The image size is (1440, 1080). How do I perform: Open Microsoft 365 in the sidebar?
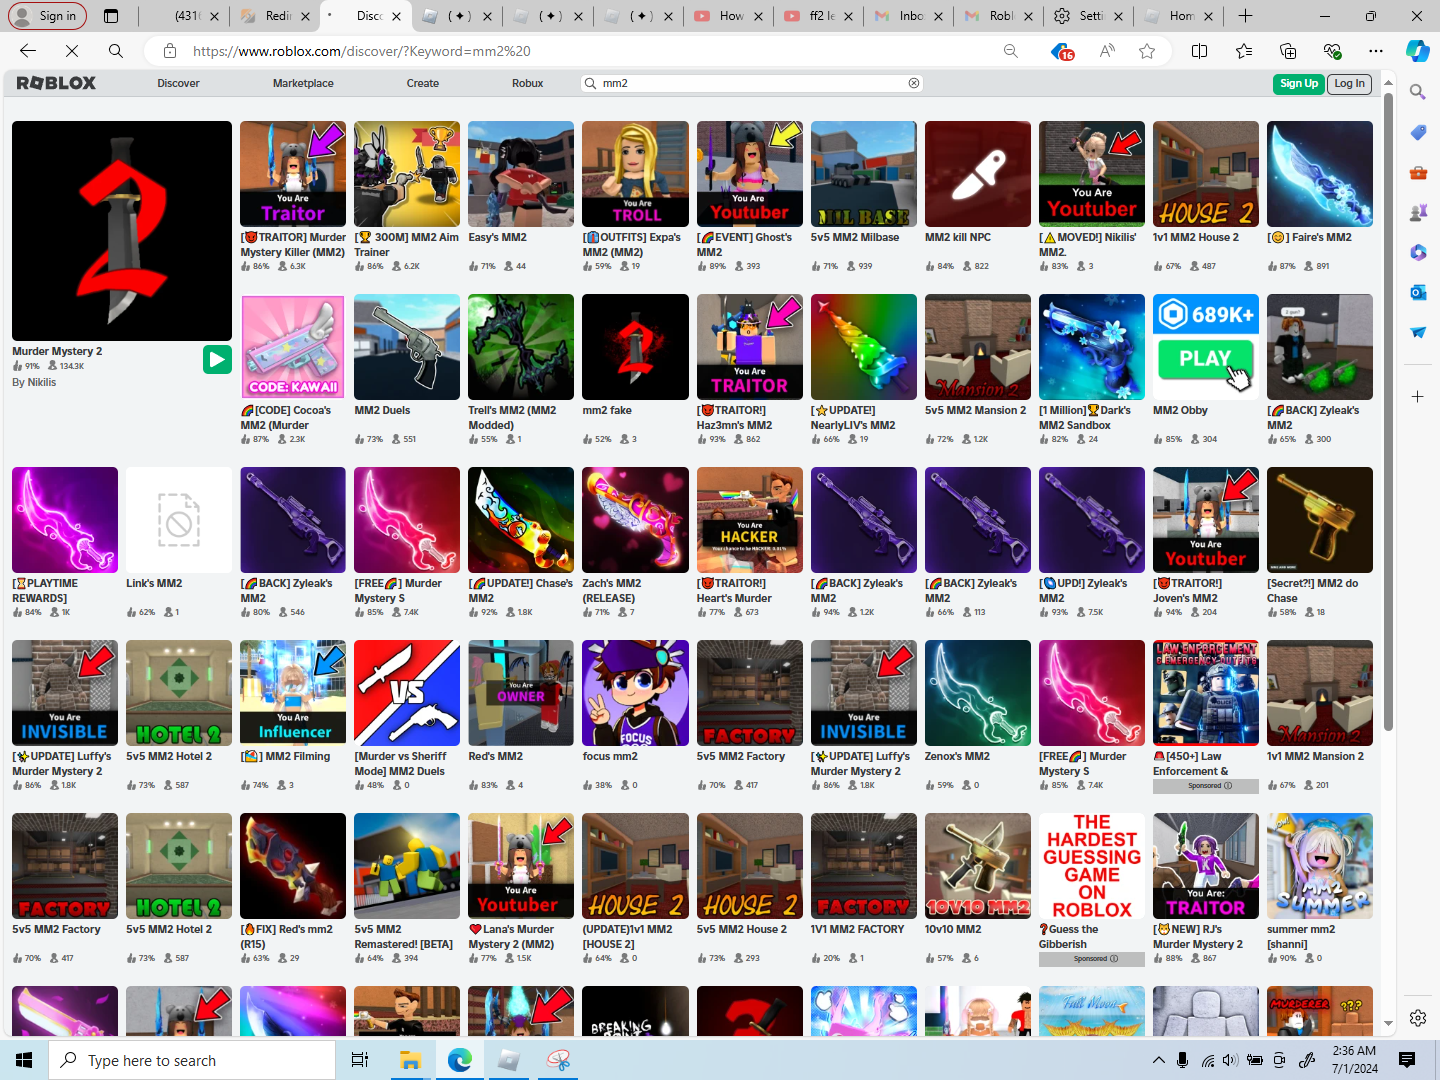tap(1418, 252)
